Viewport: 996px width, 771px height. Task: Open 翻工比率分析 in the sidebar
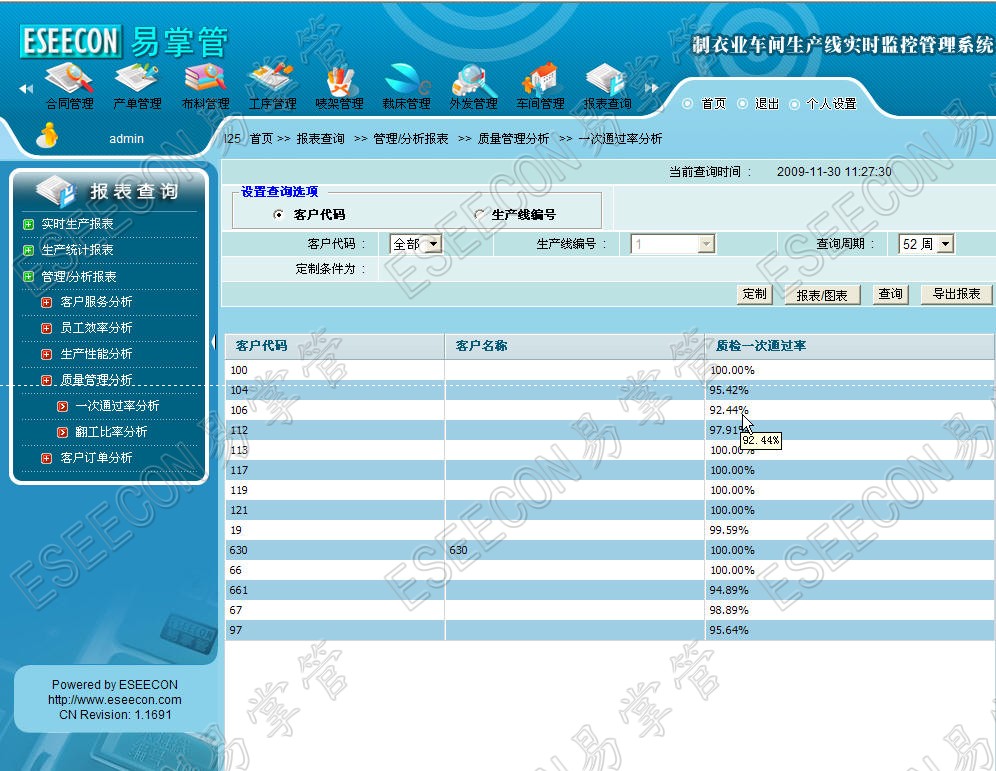110,432
